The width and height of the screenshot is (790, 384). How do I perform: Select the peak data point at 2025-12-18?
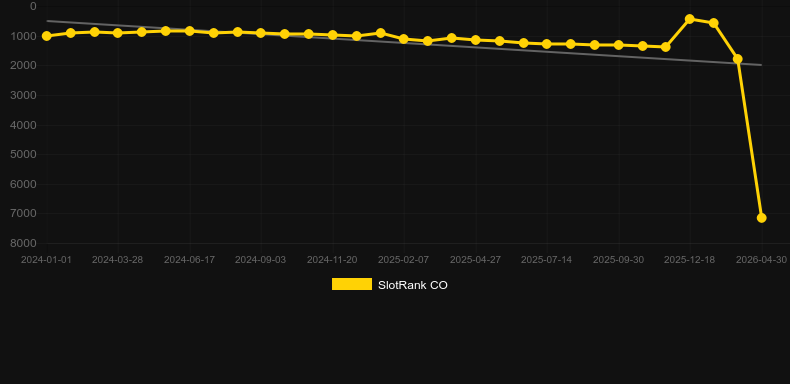[x=690, y=19]
